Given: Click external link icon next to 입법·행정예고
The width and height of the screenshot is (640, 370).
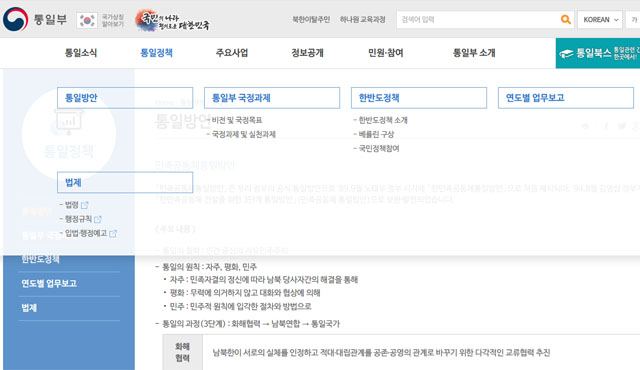Looking at the screenshot, I should tap(113, 233).
